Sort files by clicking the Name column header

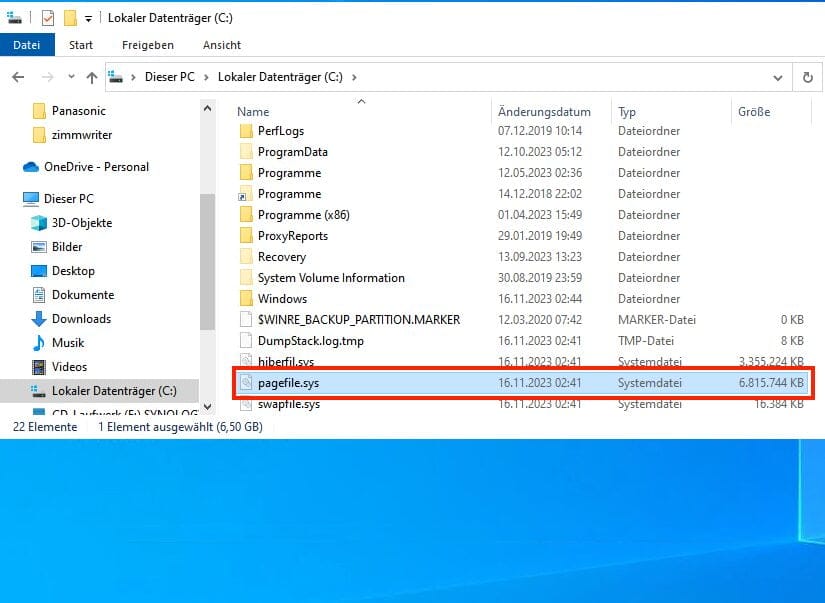(x=253, y=111)
